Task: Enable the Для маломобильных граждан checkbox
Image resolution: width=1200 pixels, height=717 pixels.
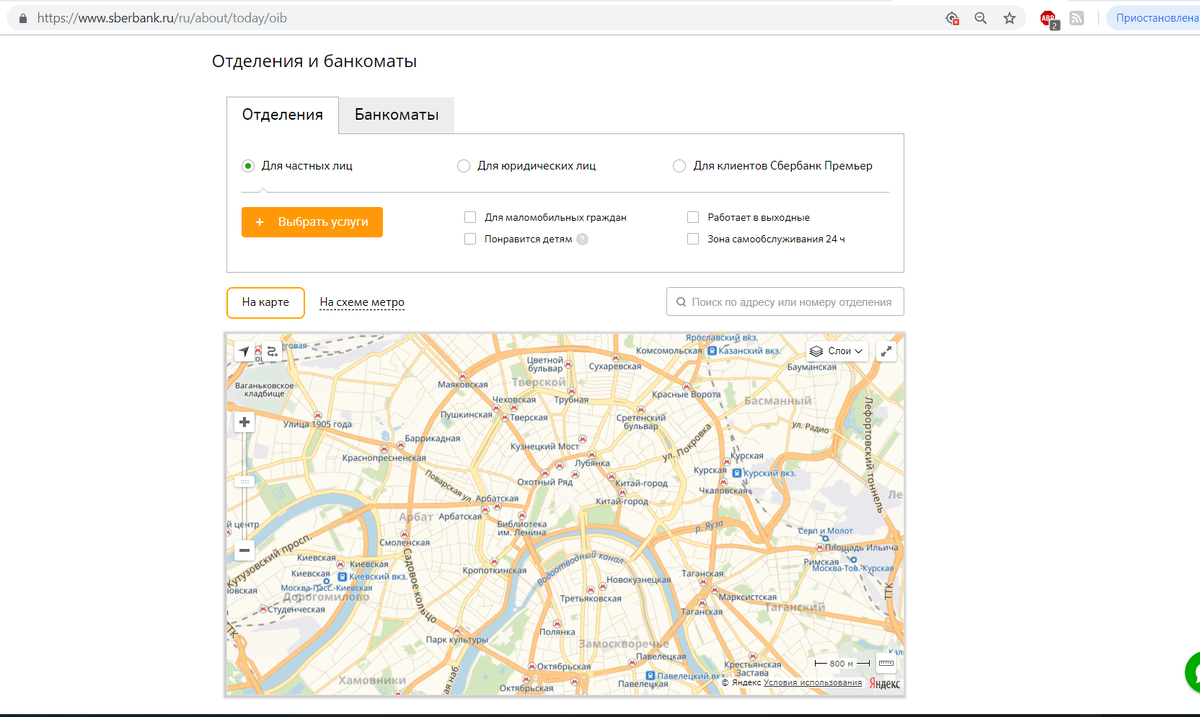Action: tap(470, 216)
